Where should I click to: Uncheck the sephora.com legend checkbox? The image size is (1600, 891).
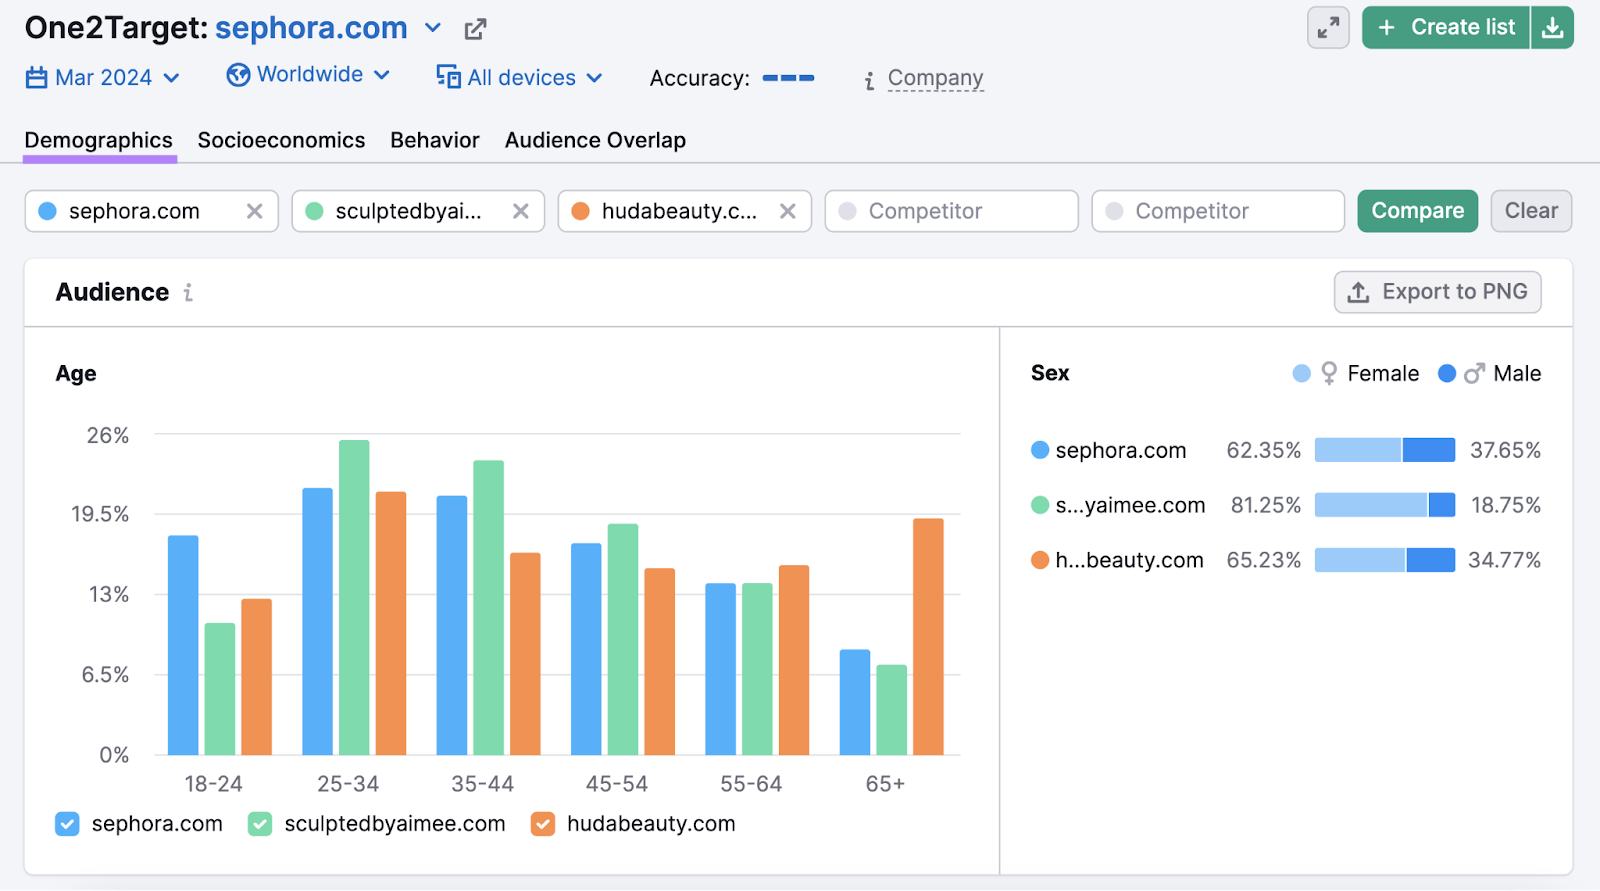click(67, 824)
